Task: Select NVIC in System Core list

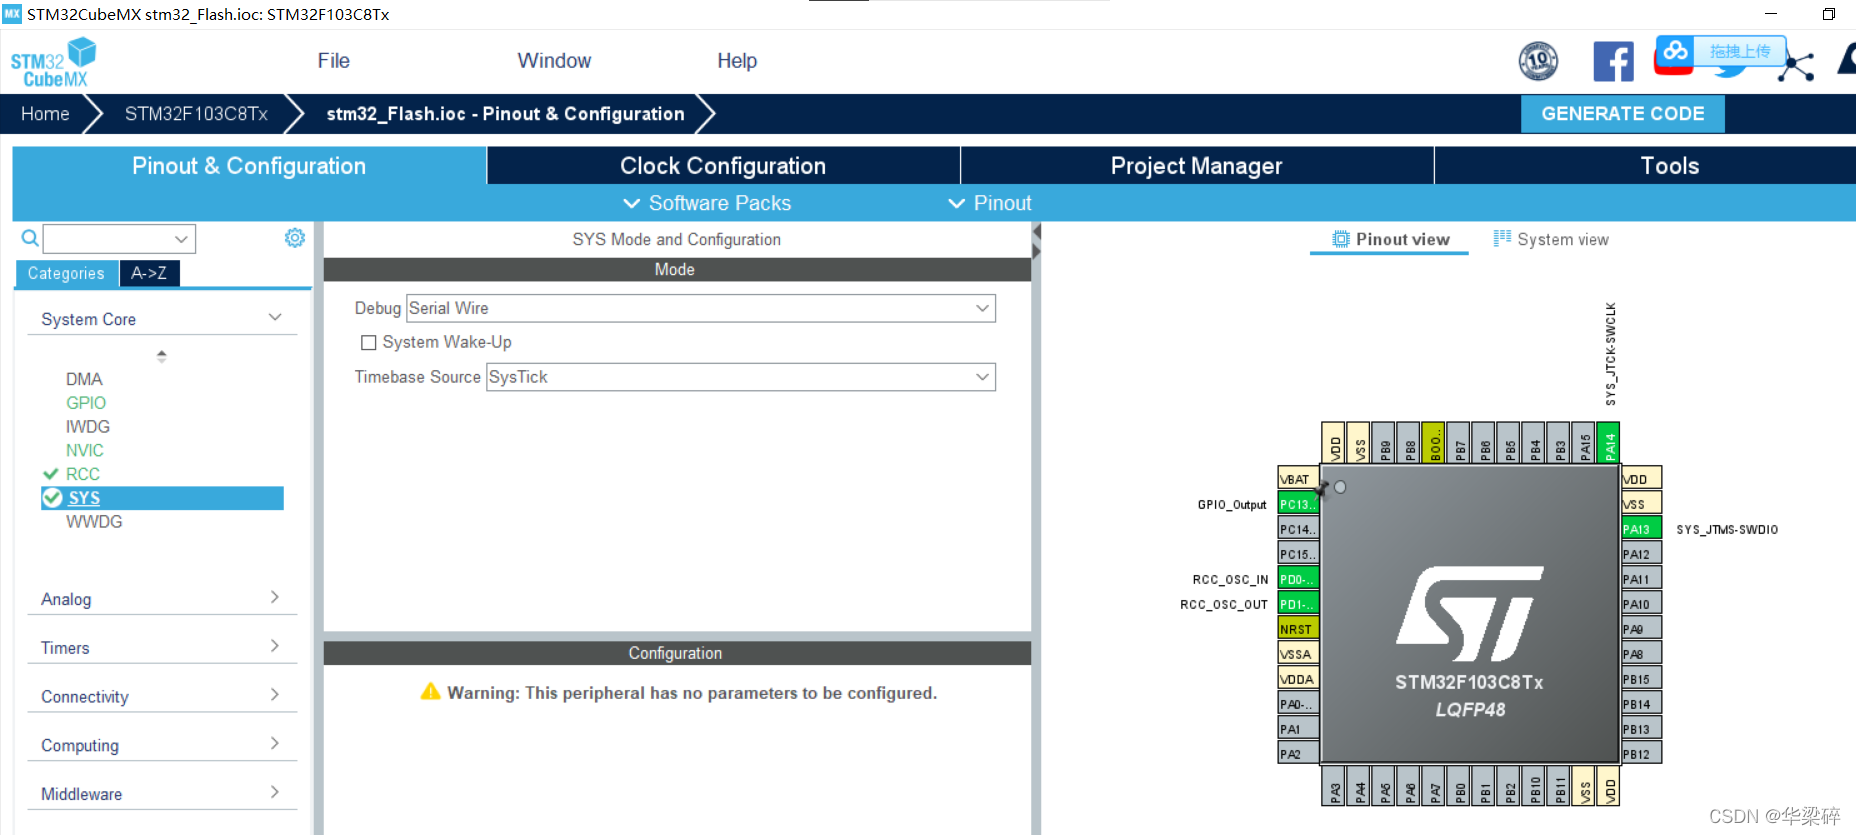Action: pos(85,451)
